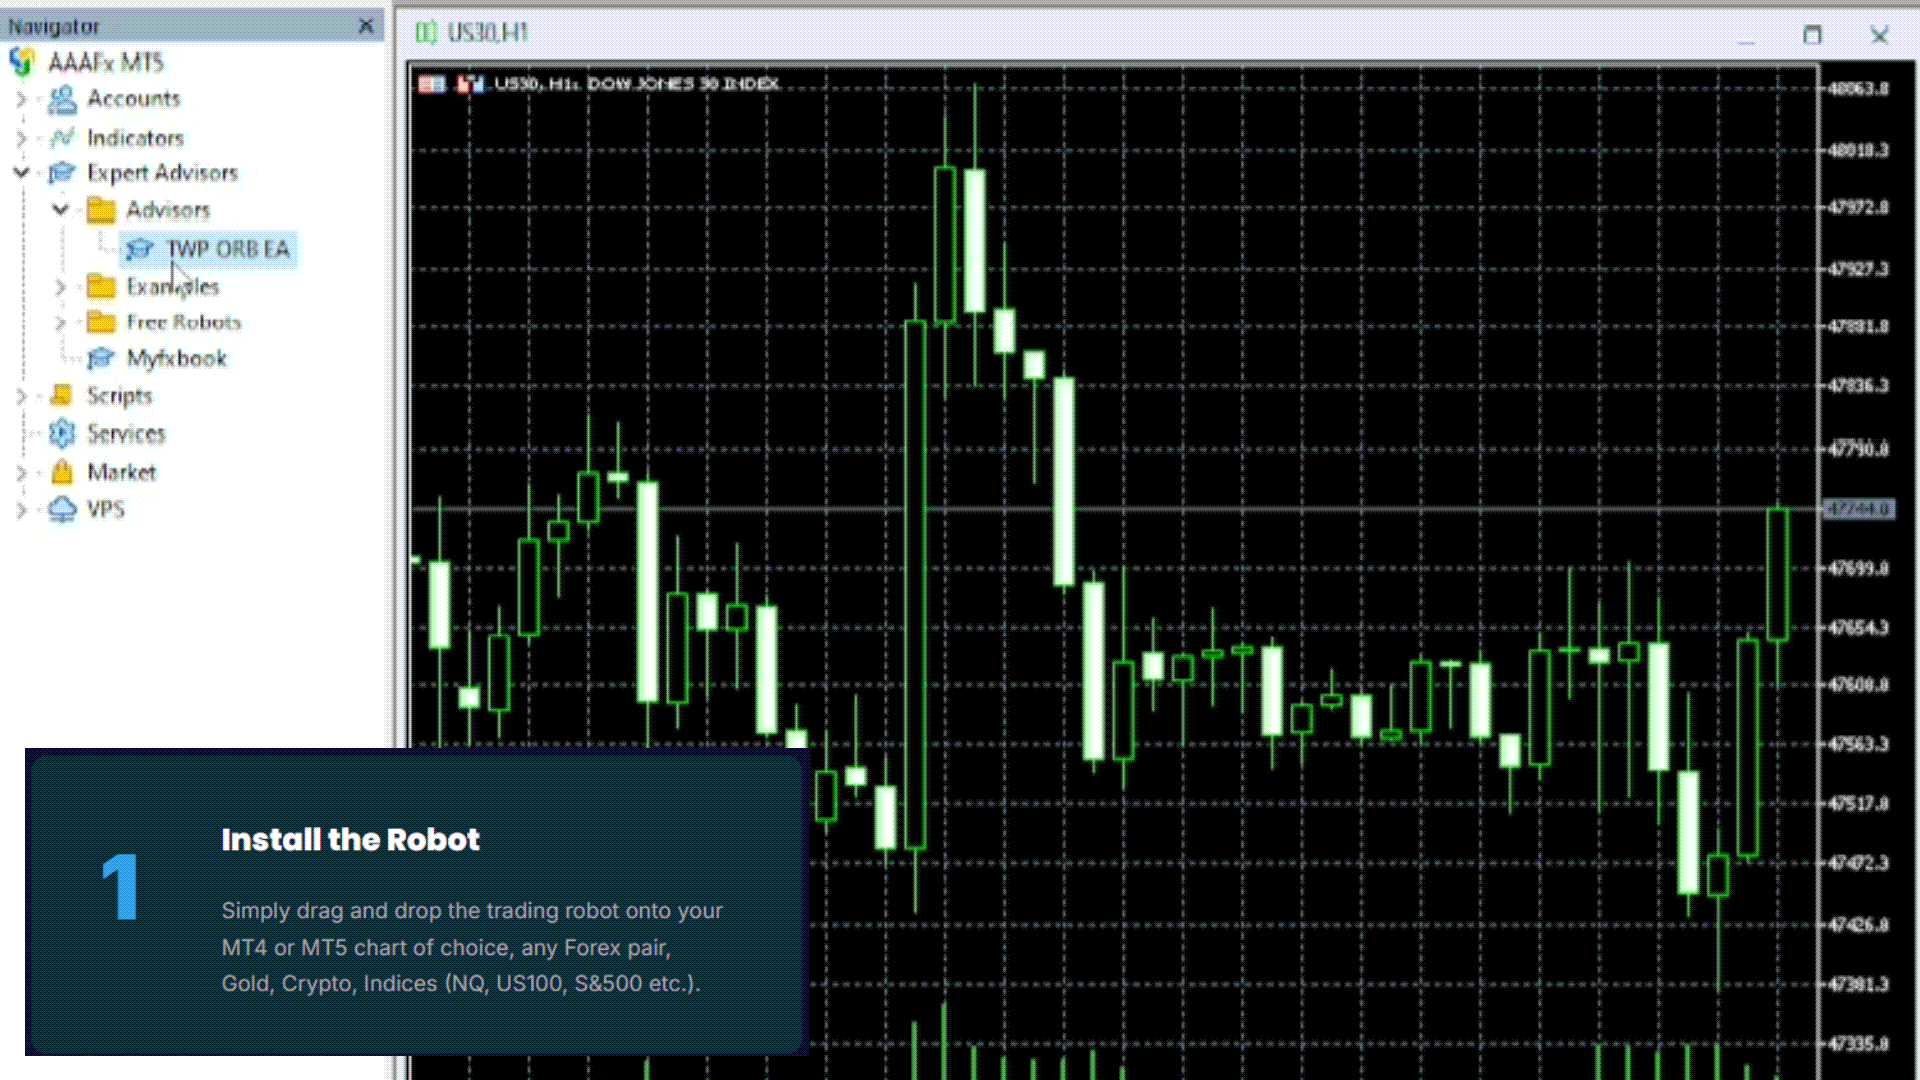Click the AAAFx MT5 logo icon
Viewport: 1920px width, 1080px height.
(x=22, y=62)
